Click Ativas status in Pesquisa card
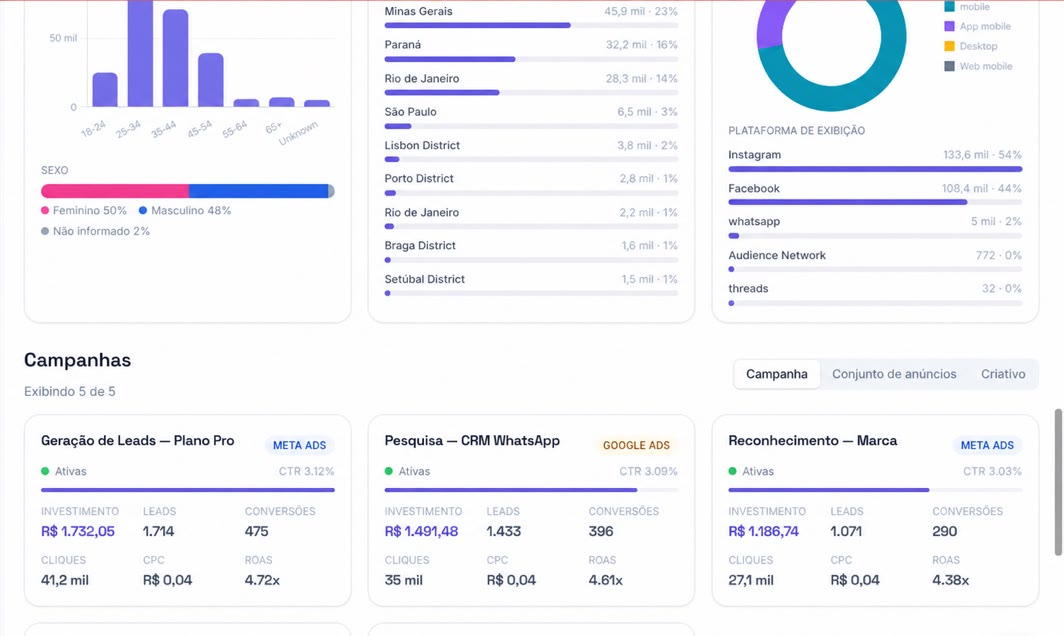 coord(407,471)
